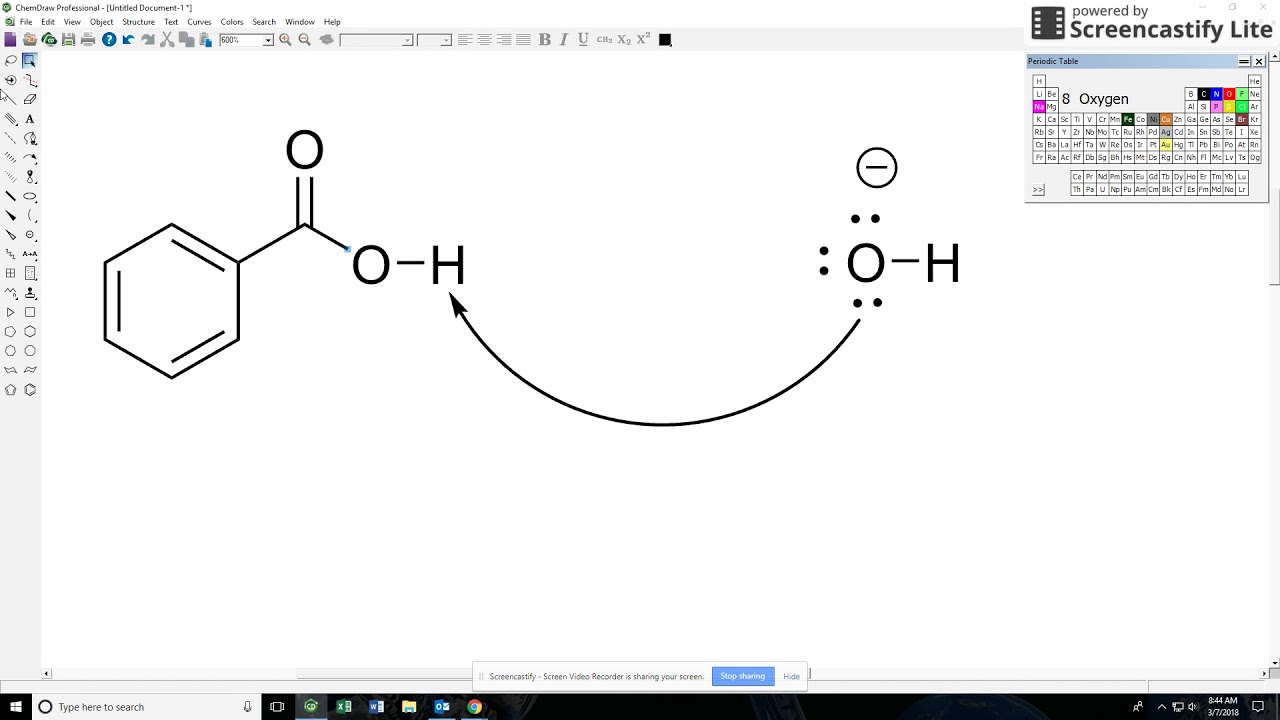Pick the Bold Bond tool
This screenshot has width=1280, height=720.
click(11, 196)
